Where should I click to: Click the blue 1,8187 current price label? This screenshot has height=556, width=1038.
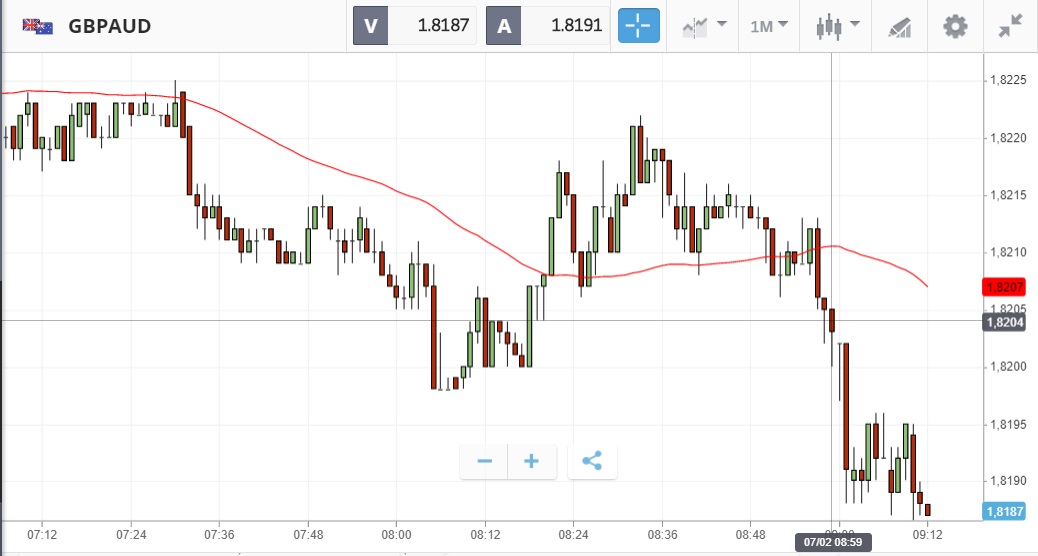pos(1002,511)
